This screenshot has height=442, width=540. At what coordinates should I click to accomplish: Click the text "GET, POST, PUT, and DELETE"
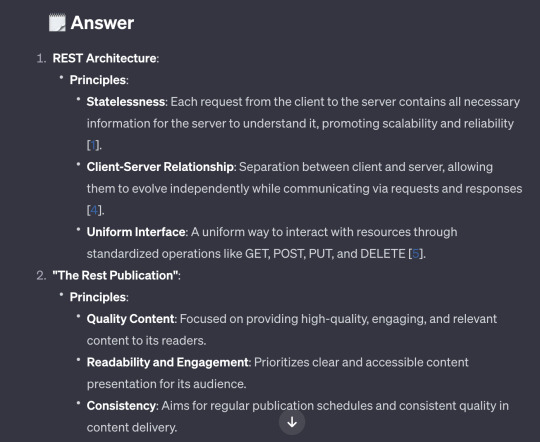click(x=325, y=254)
